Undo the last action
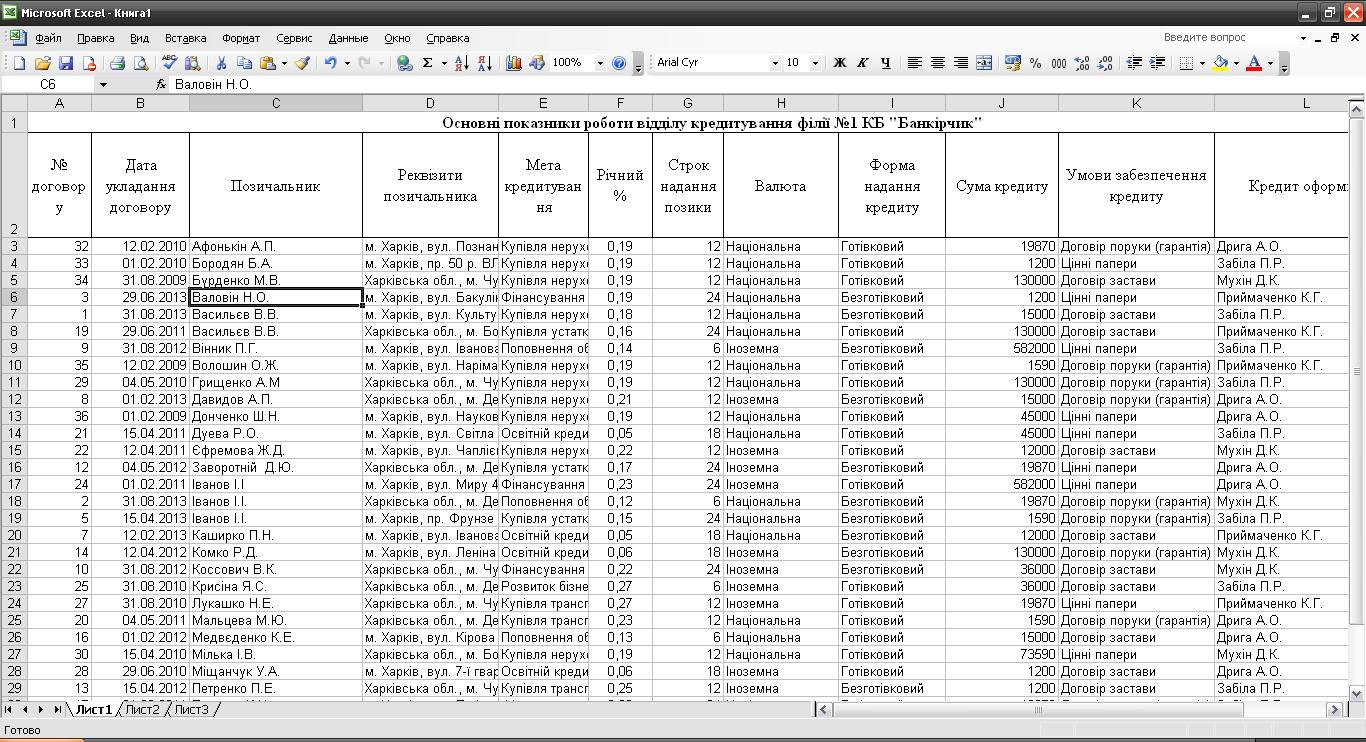1366x742 pixels. (330, 63)
